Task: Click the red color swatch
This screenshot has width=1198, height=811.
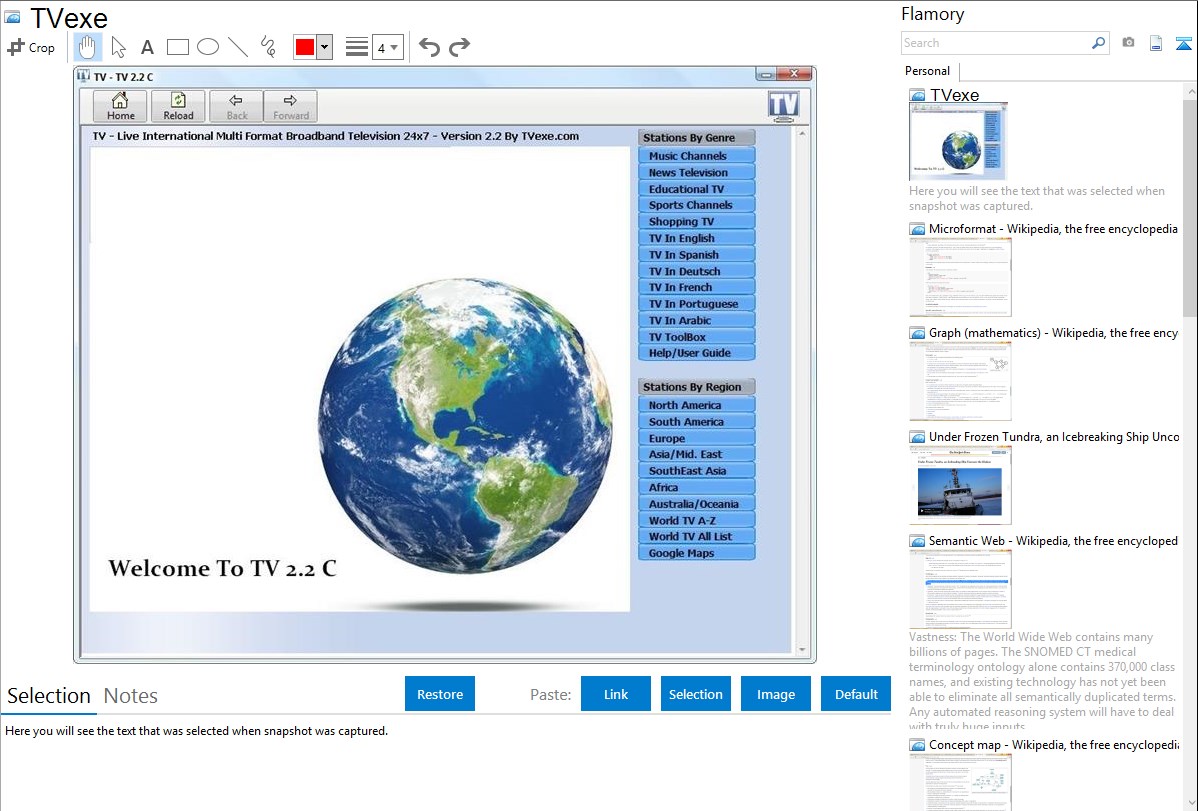Action: tap(305, 47)
